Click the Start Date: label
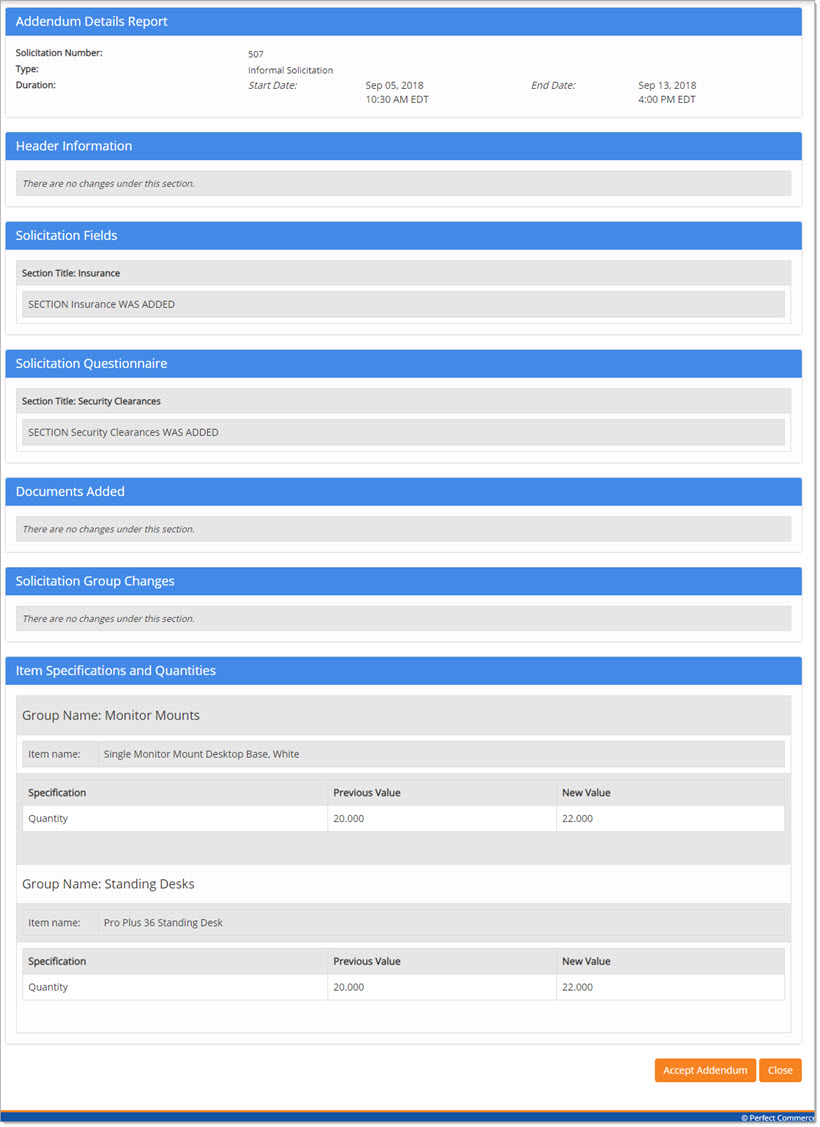Screen dimensions: 820x1127 [x=272, y=85]
